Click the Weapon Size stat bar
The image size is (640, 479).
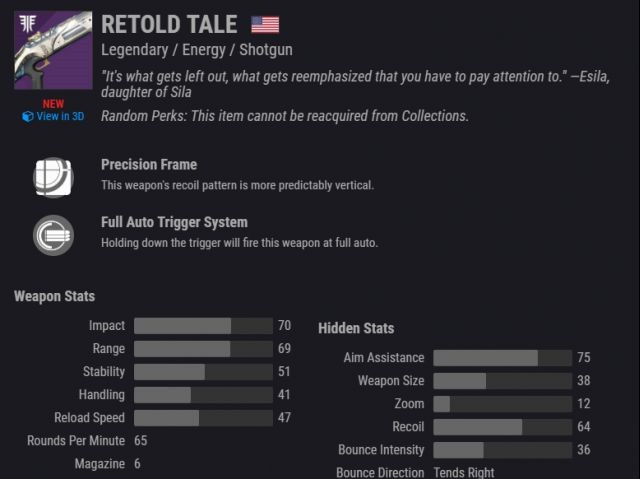click(x=502, y=381)
